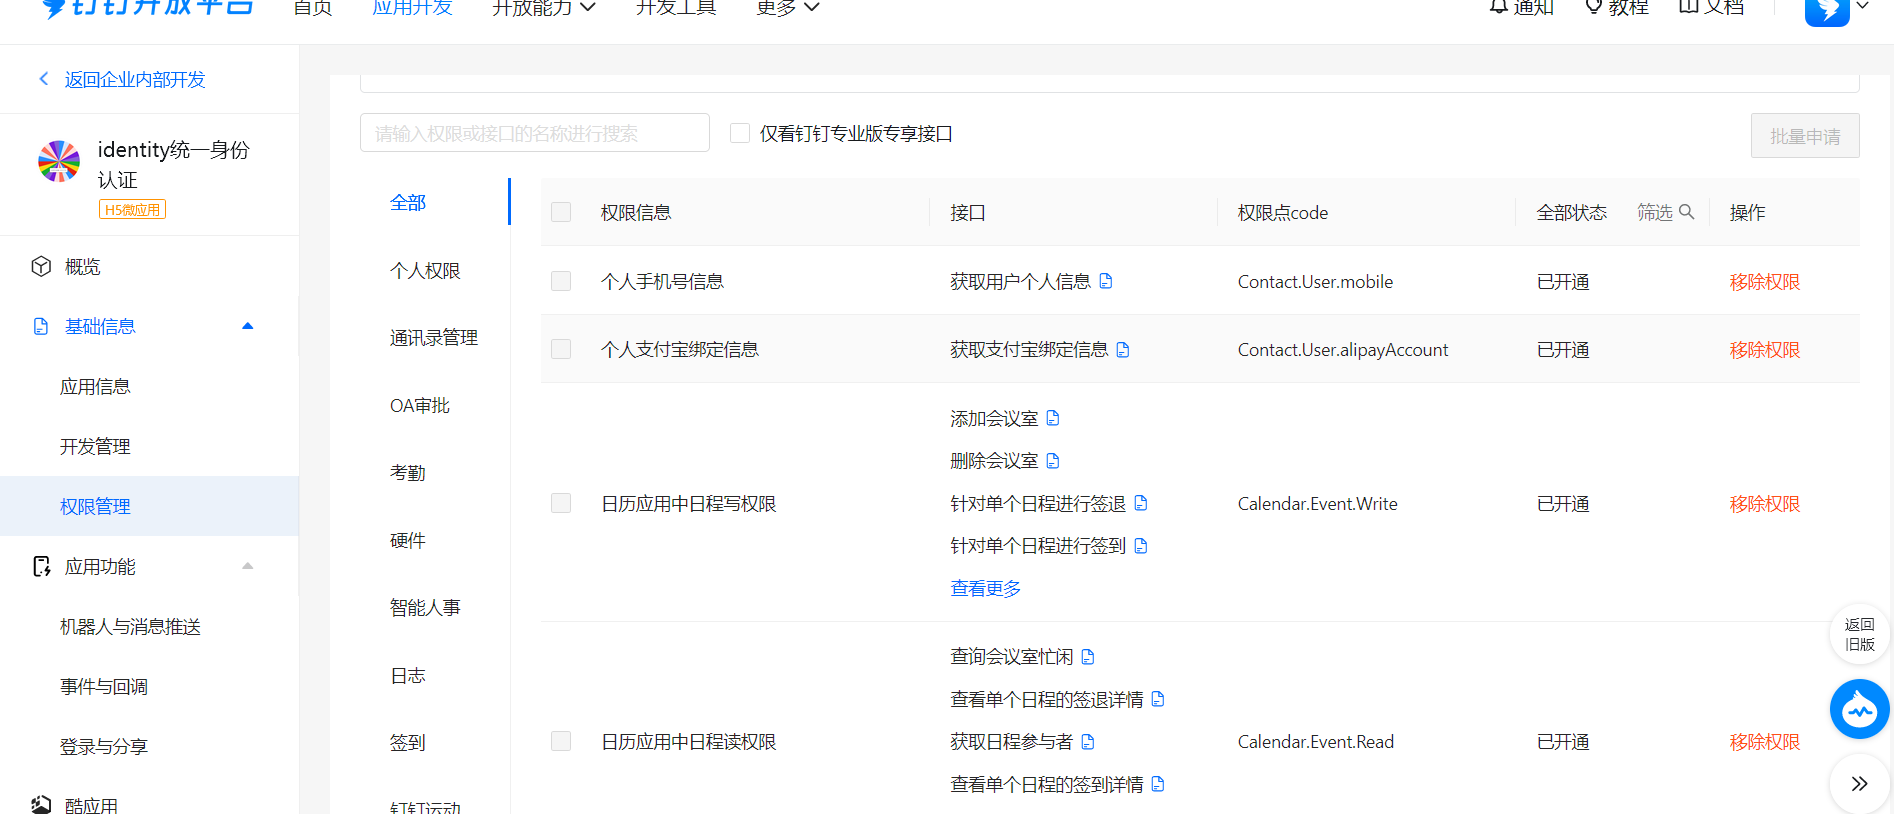Open the 智能人事 category
This screenshot has height=814, width=1894.
coord(425,607)
